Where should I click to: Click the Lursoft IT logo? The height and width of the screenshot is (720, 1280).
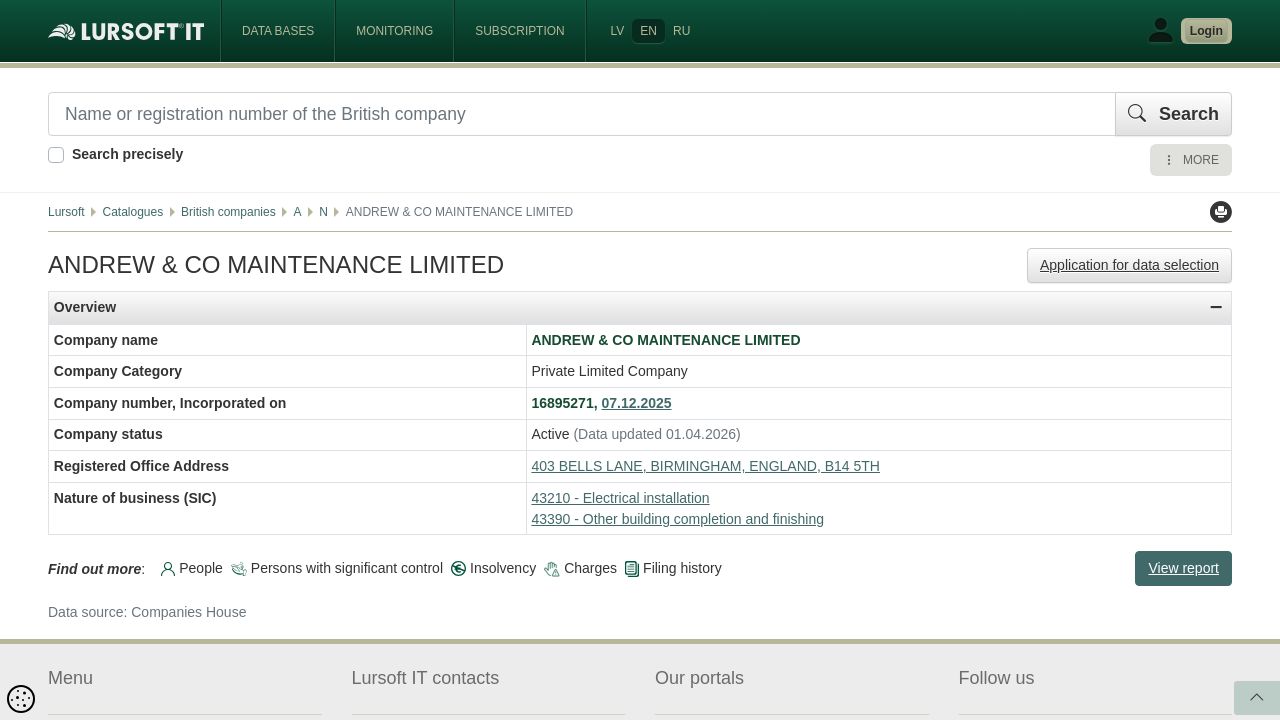click(x=126, y=31)
